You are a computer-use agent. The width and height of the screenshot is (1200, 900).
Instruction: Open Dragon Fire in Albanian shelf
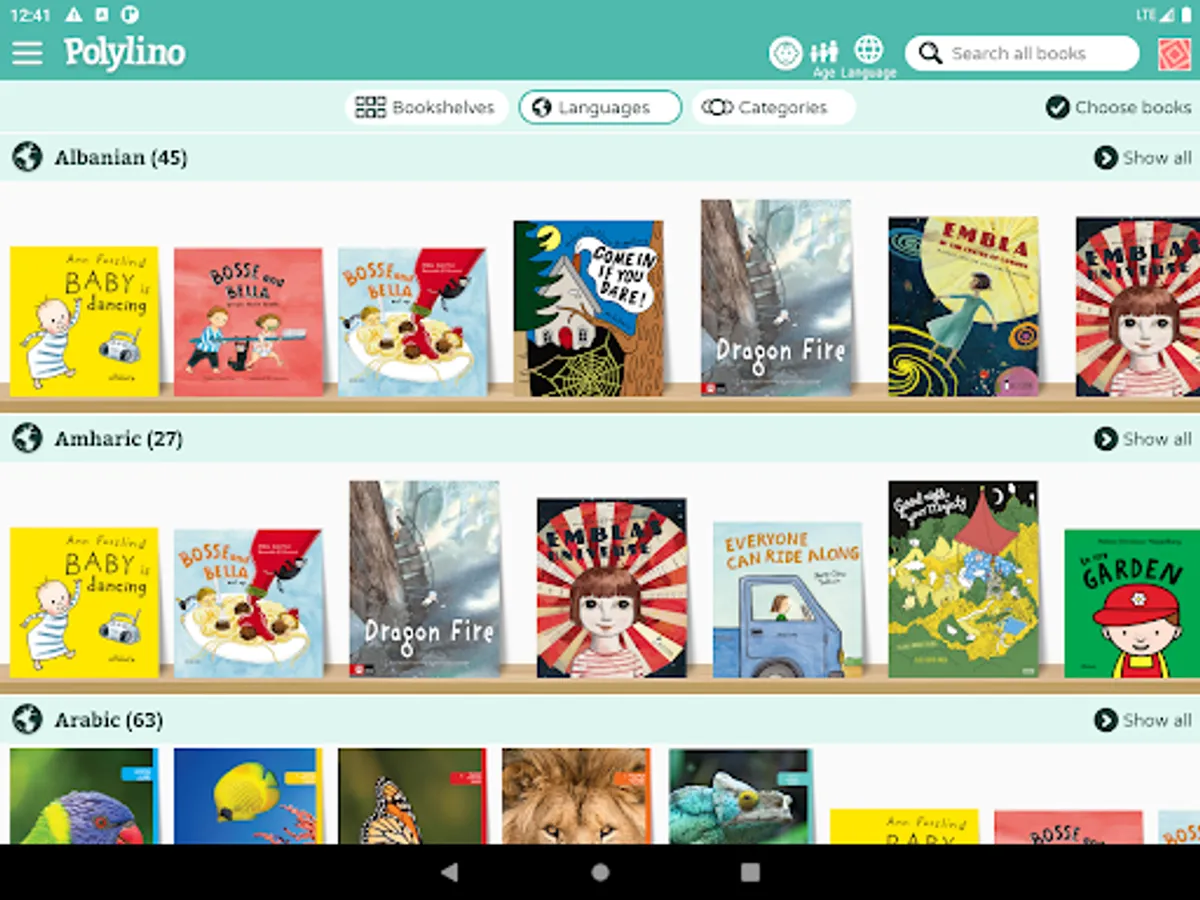pyautogui.click(x=776, y=298)
